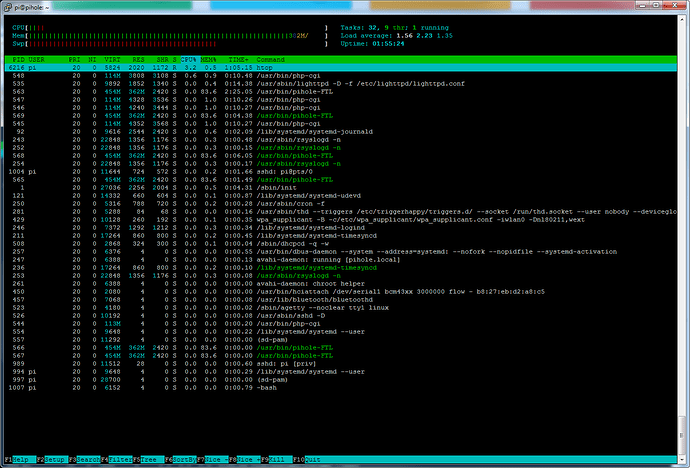Click F10 Quit to exit htop
The image size is (690, 468).
pyautogui.click(x=307, y=460)
